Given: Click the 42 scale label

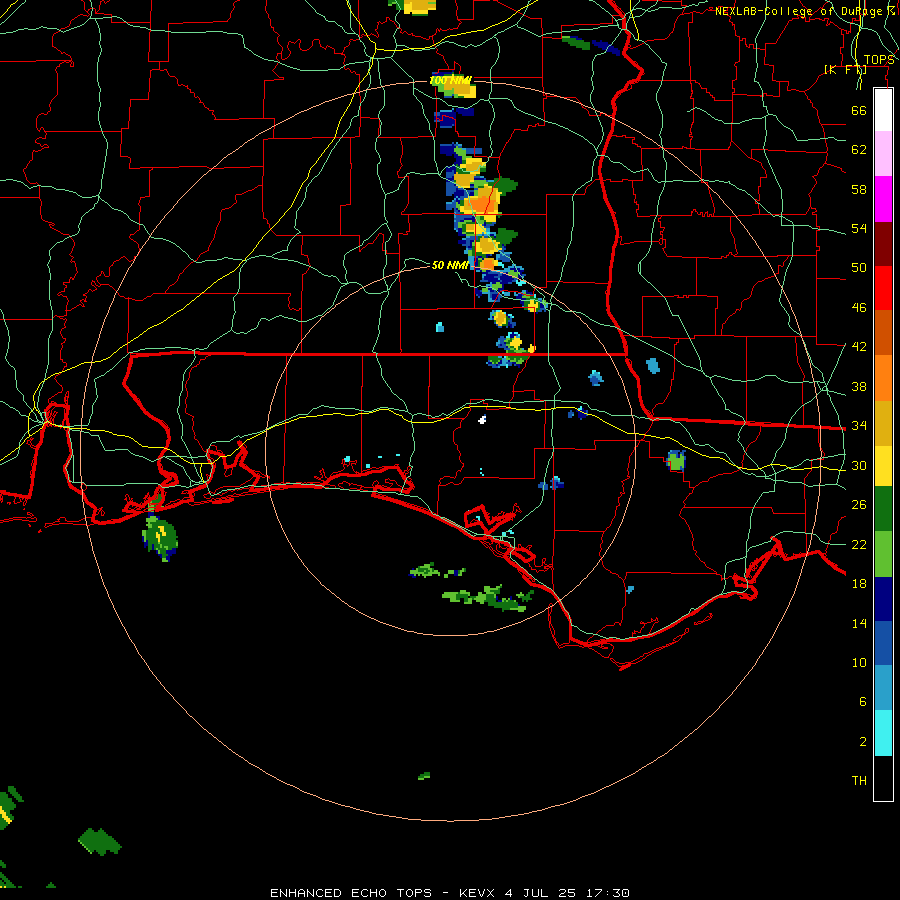Looking at the screenshot, I should point(859,347).
